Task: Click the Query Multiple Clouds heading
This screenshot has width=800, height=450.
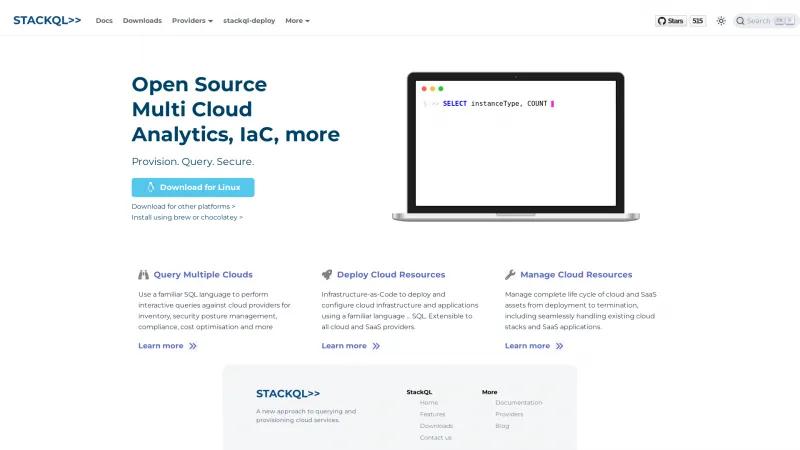Action: (203, 274)
